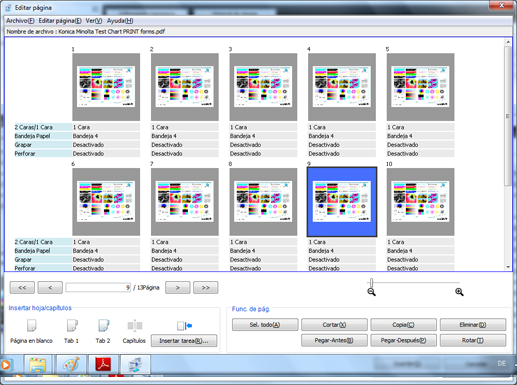Image resolution: width=517 pixels, height=385 pixels.
Task: Click the '2 Caras/1 Cara' label in first row
Action: 43,127
